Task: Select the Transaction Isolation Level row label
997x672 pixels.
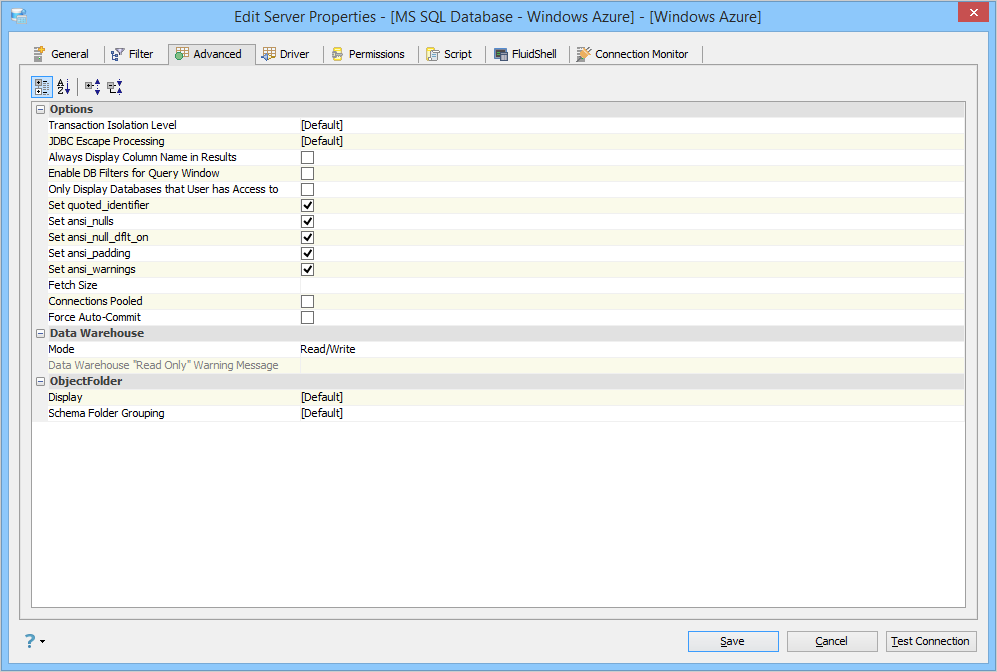Action: [x=113, y=125]
